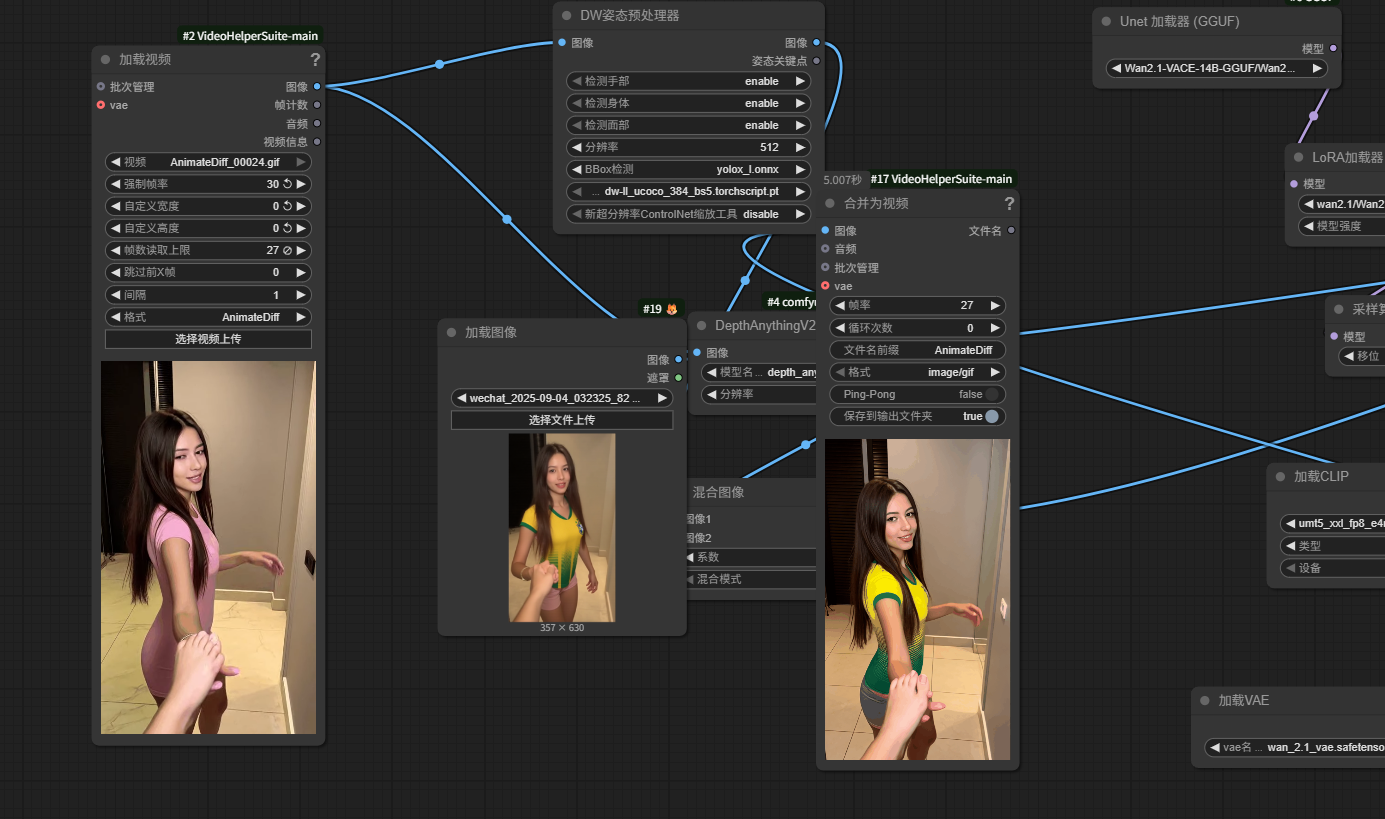Viewport: 1385px width, 819px height.
Task: Toggle the 保存到输出文件夹 switch
Action: tap(992, 416)
